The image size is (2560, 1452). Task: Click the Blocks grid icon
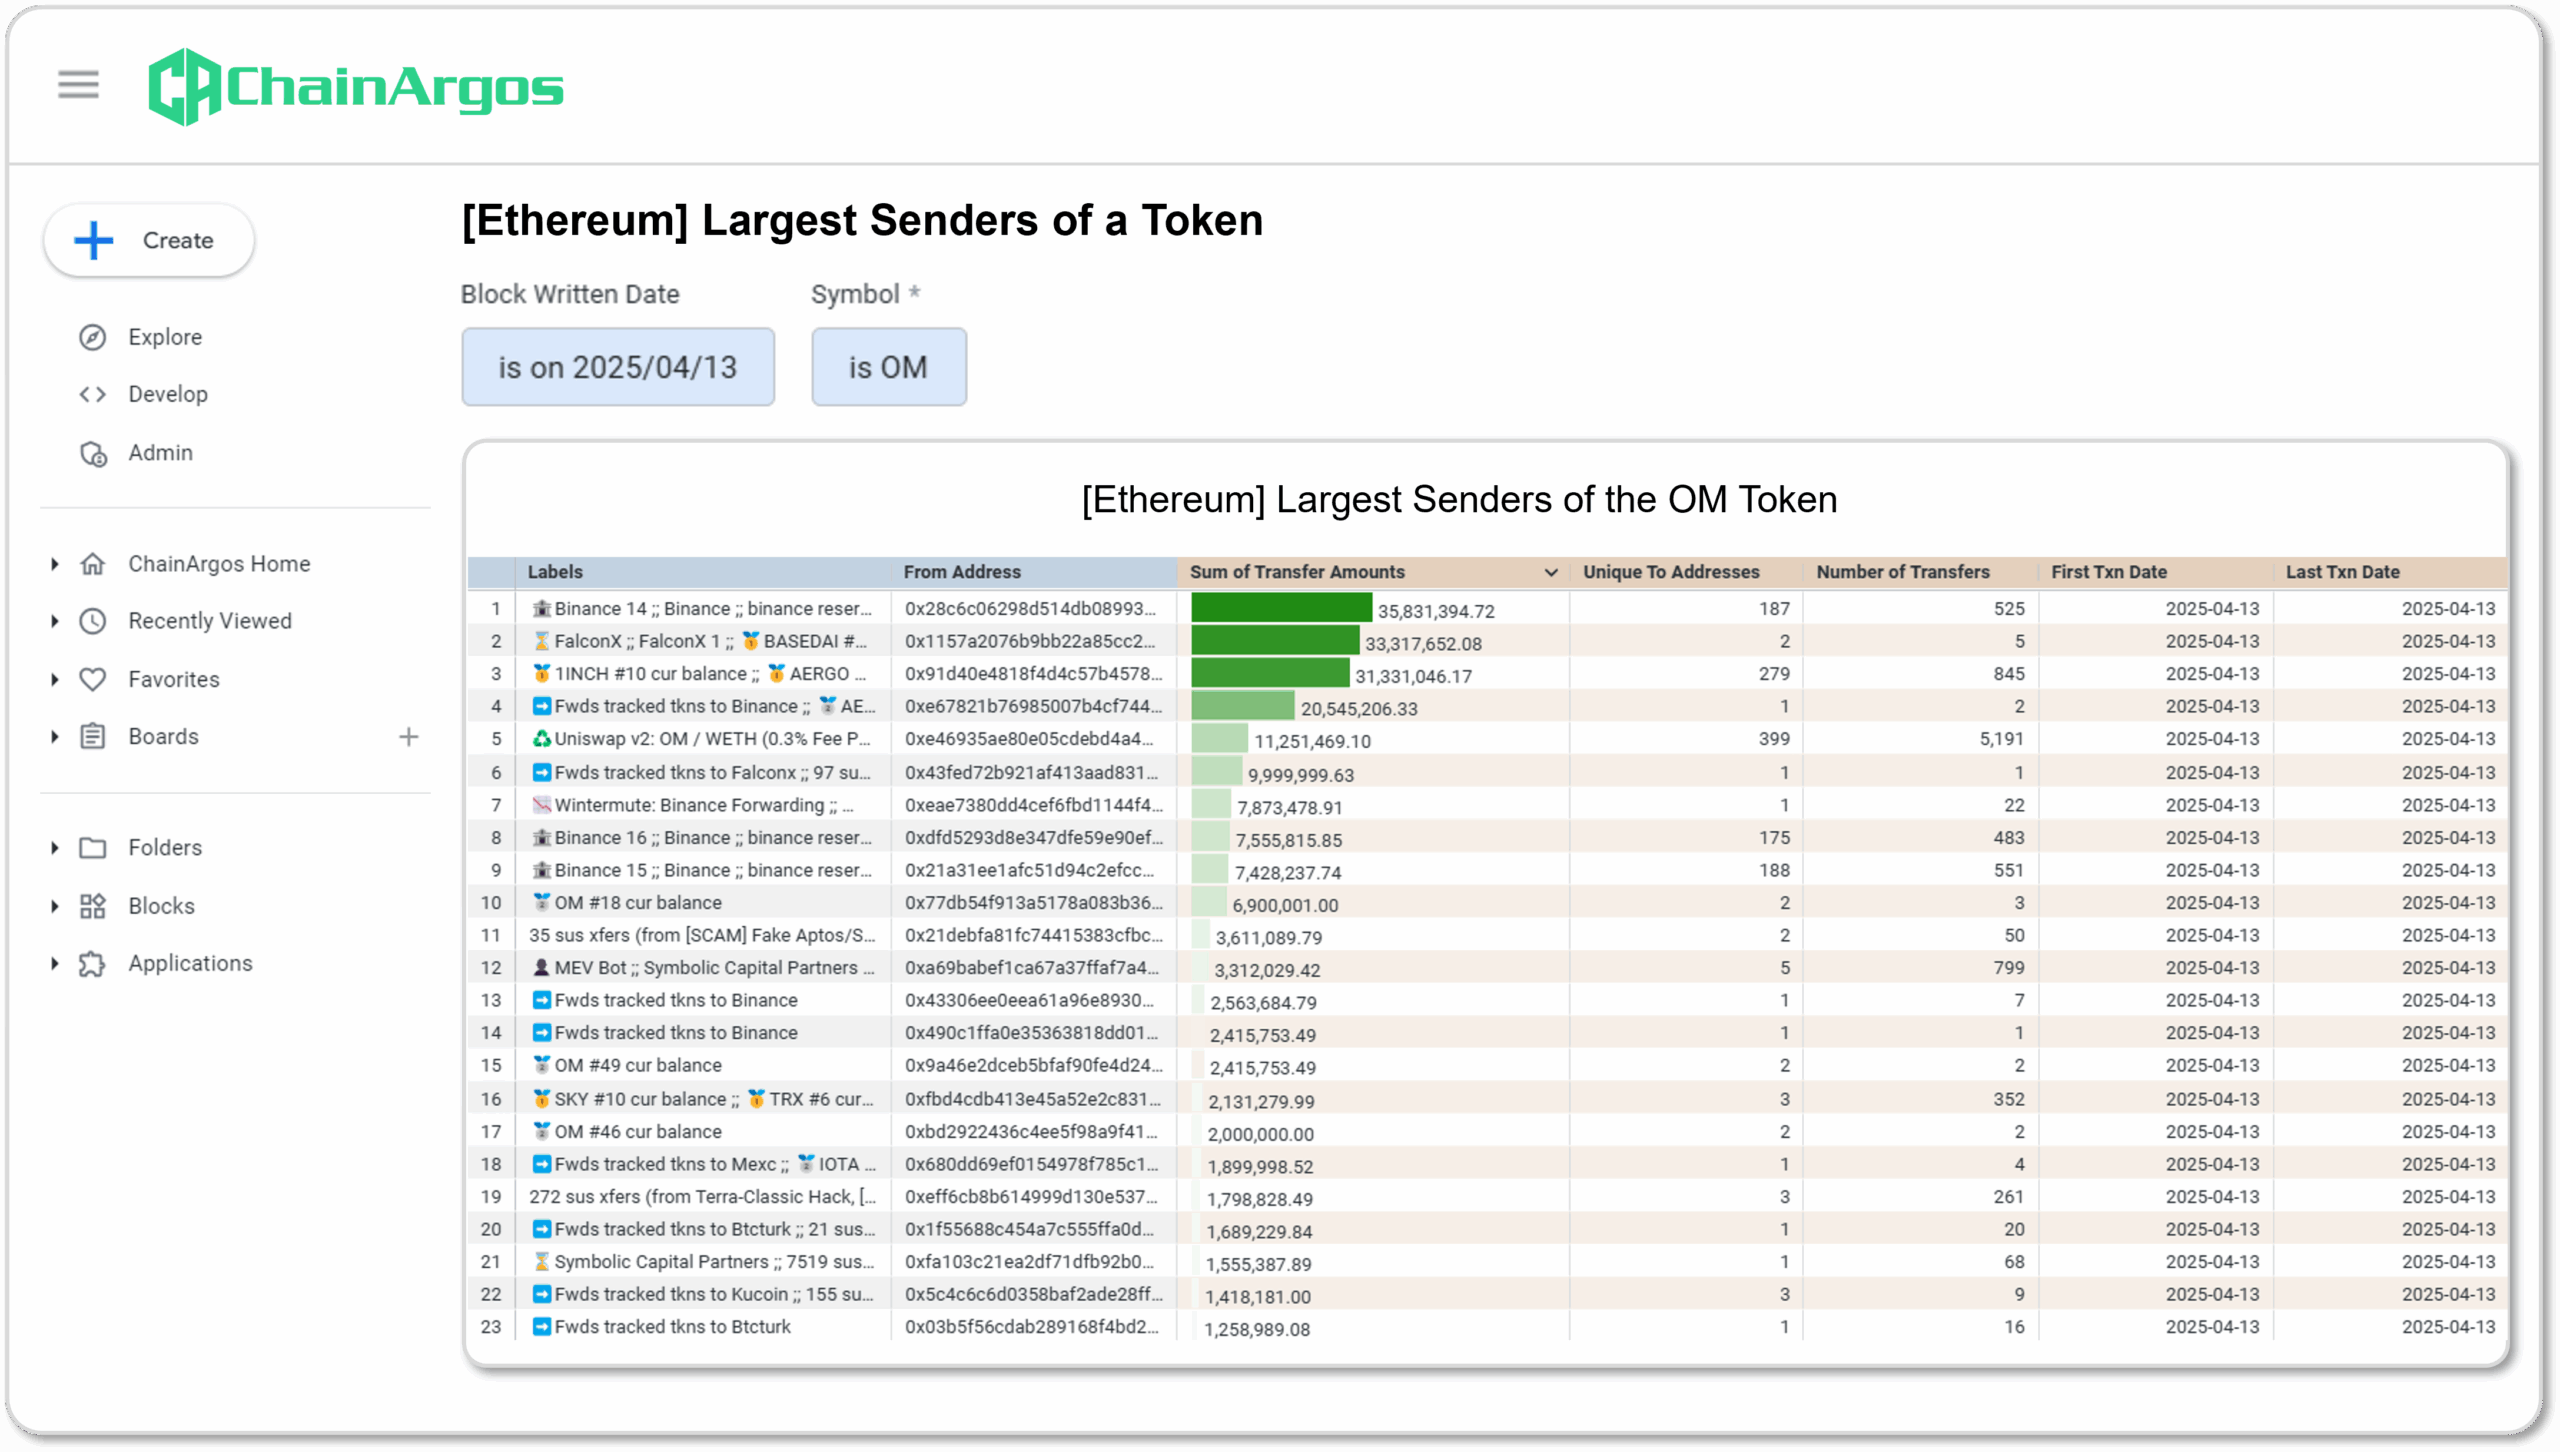pos(92,906)
